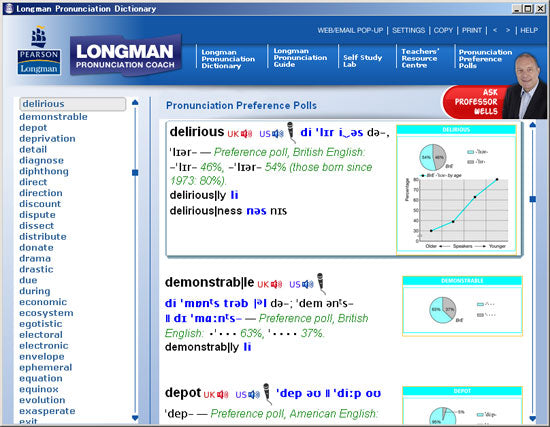Select direct in word list
This screenshot has height=427, width=550.
(x=33, y=182)
